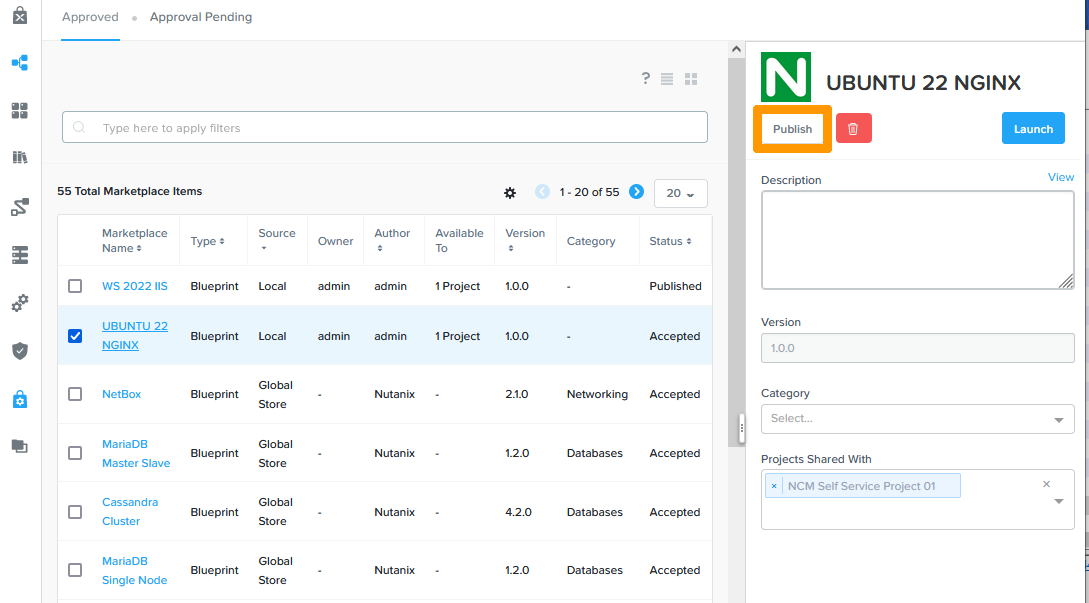Viewport: 1089px width, 603px height.
Task: Open the 20 rows-per-page dropdown
Action: point(680,193)
